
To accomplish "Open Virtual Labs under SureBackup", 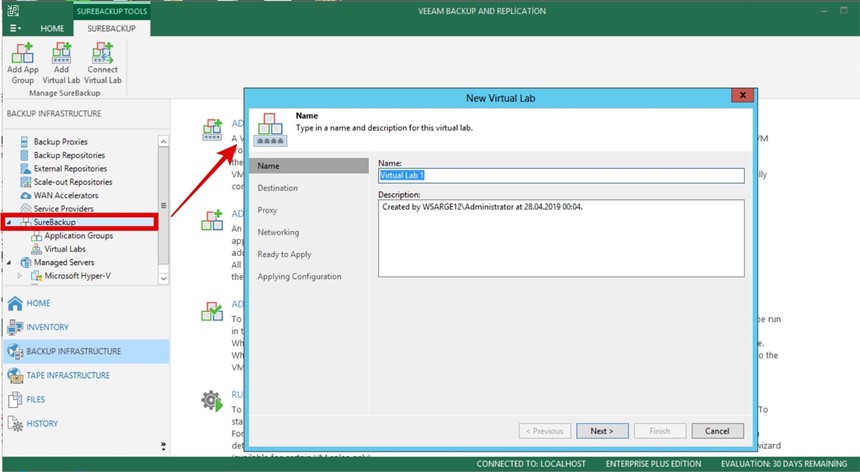I will point(65,249).
